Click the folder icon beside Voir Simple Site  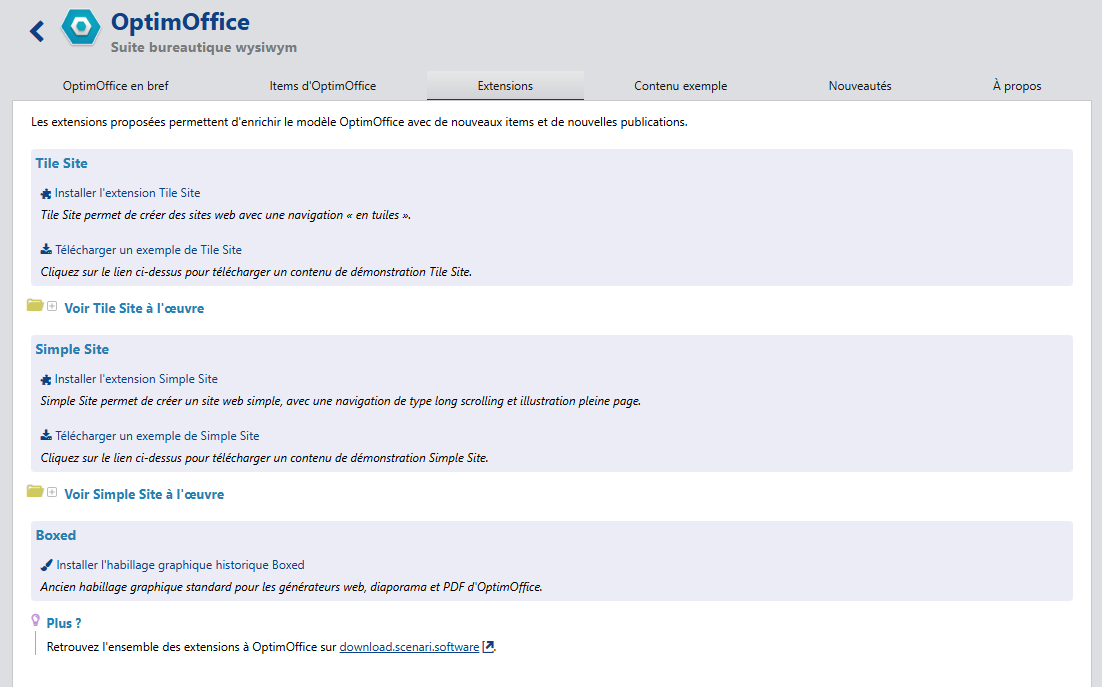[x=35, y=491]
